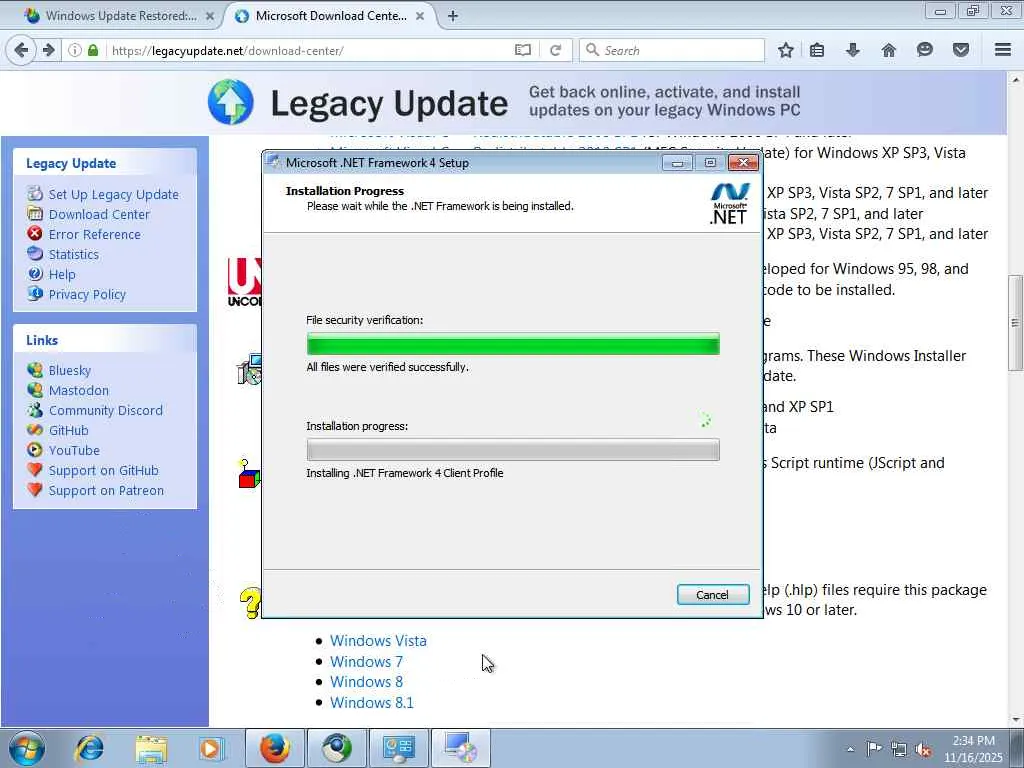Click the Legacy Update globe logo
Viewport: 1024px width, 768px height.
[x=231, y=102]
